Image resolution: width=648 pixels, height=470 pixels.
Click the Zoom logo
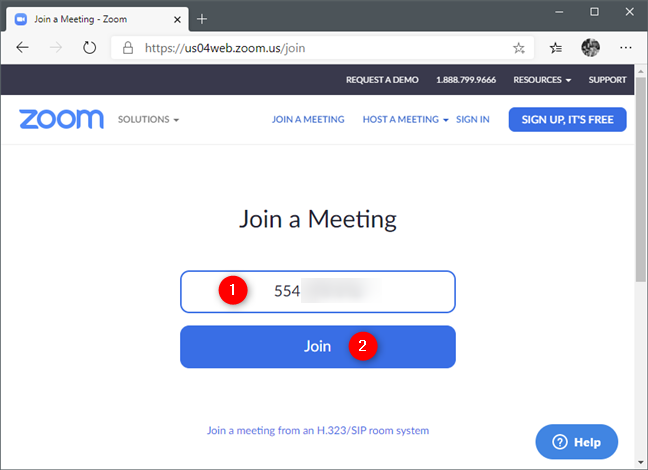62,119
